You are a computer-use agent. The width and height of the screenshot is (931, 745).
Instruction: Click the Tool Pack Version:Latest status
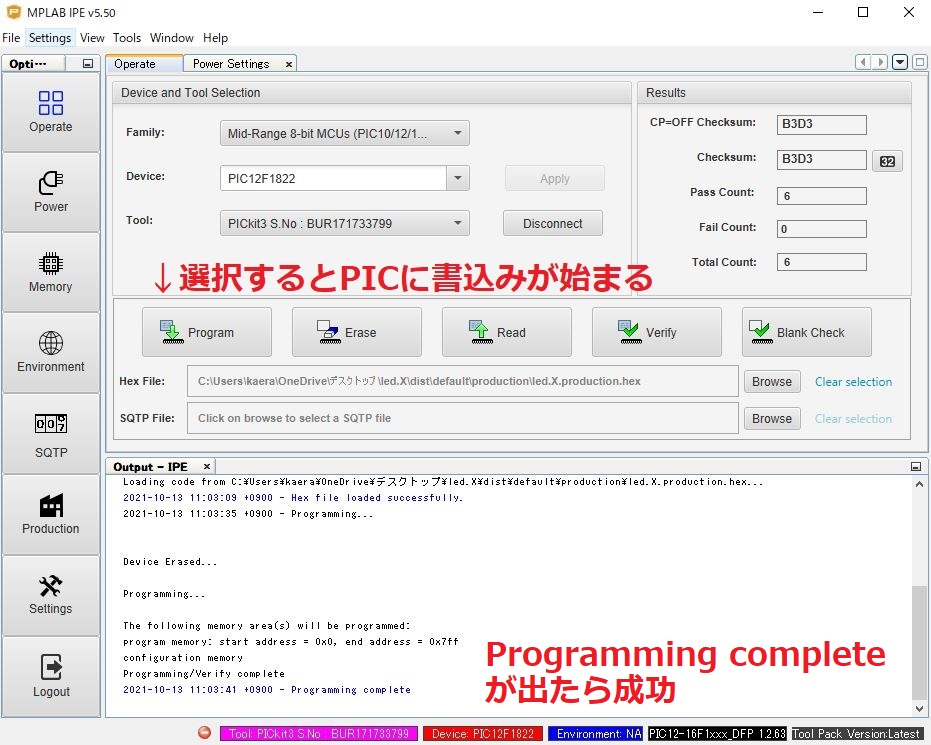(857, 734)
